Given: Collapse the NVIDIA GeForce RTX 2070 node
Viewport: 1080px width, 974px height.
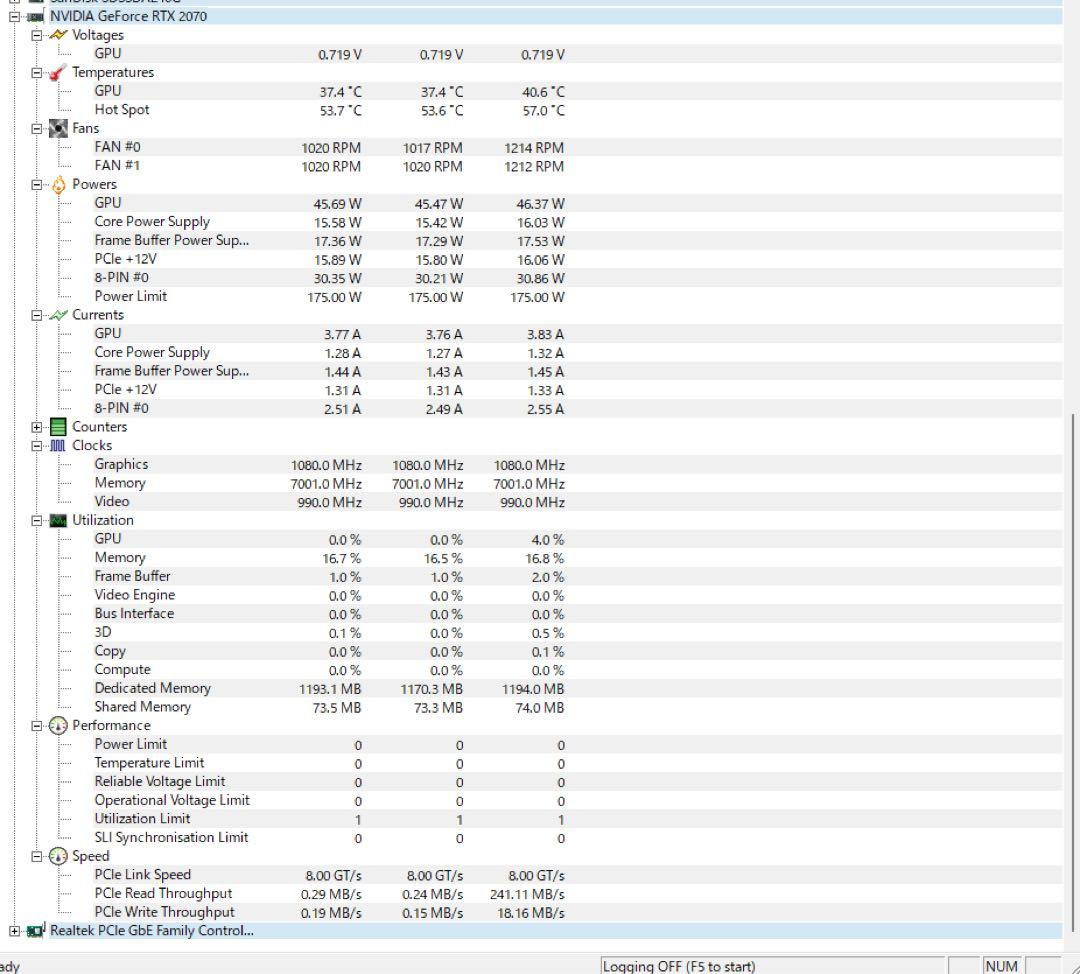Looking at the screenshot, I should coord(14,17).
